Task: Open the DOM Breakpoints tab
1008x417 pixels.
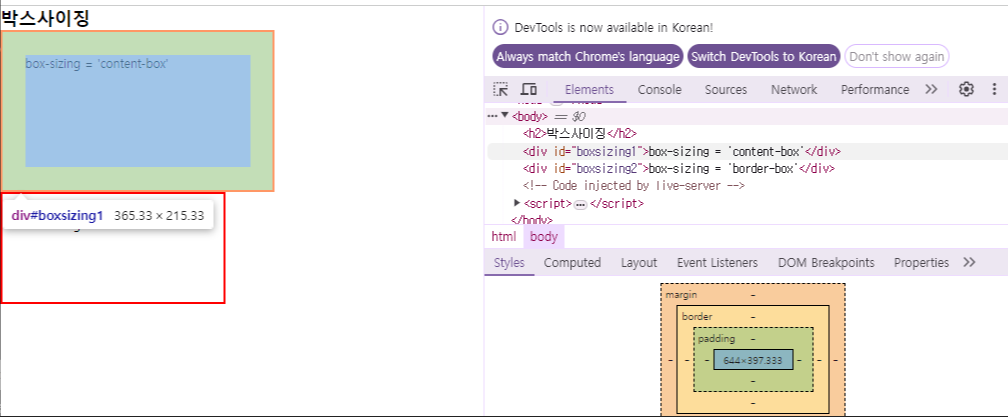Action: coord(826,262)
